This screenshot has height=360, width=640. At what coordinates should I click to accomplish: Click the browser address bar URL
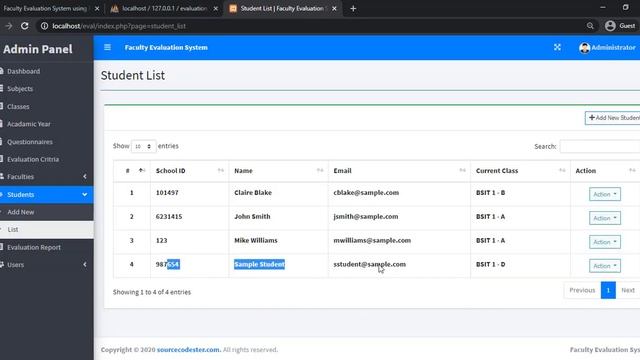coord(119,26)
